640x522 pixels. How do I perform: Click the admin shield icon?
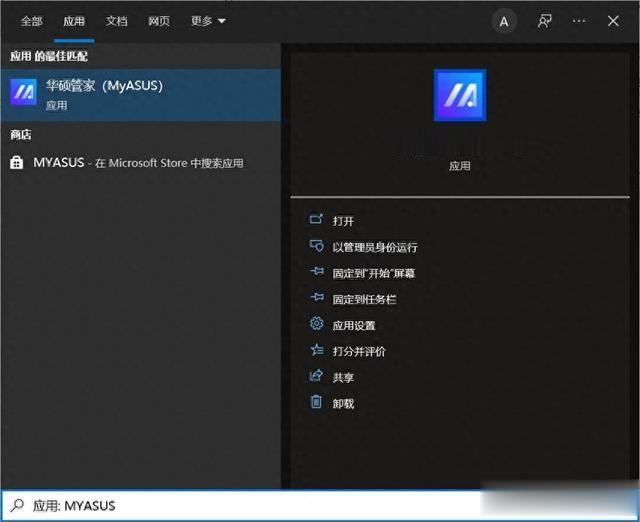click(316, 246)
